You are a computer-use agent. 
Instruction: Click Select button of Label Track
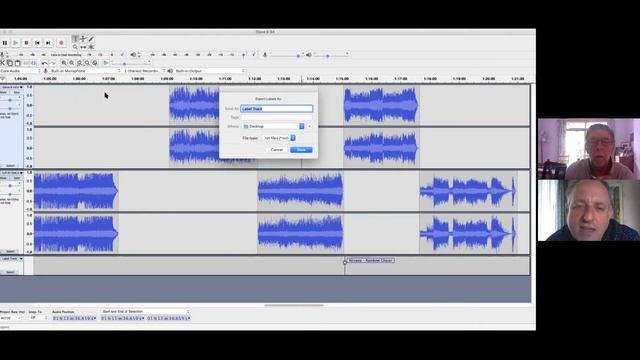tap(10, 272)
